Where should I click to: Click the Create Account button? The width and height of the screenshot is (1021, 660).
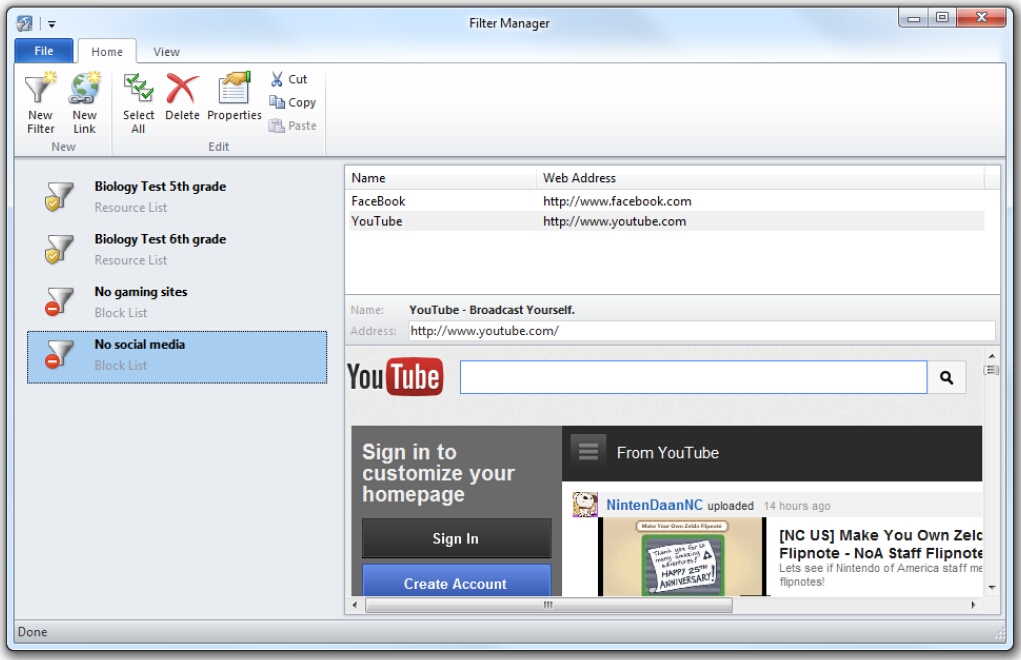click(456, 581)
